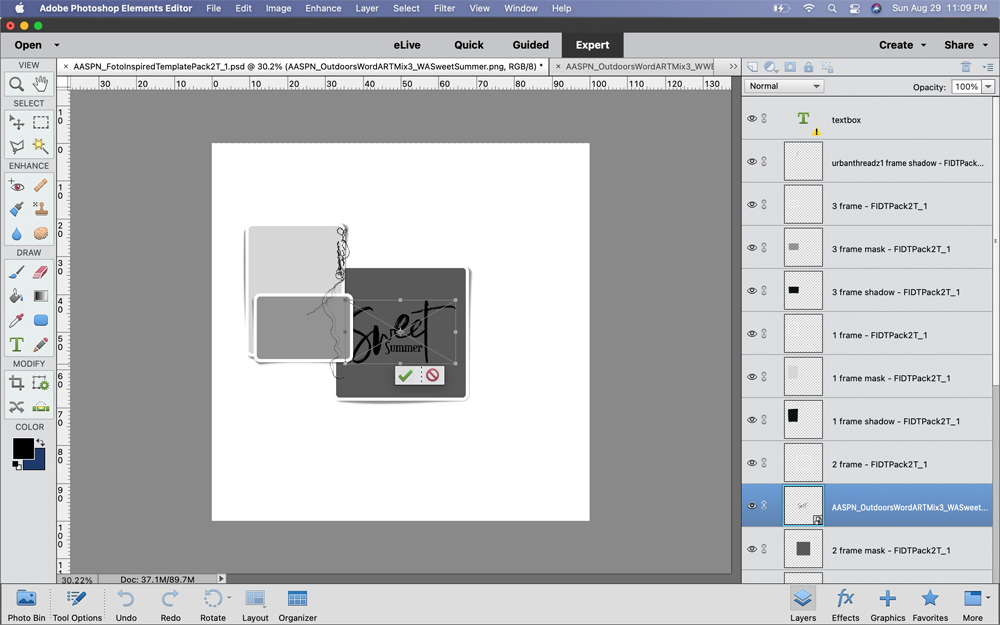Select the Lasso tool
Screen dimensions: 1000x625
[17, 146]
